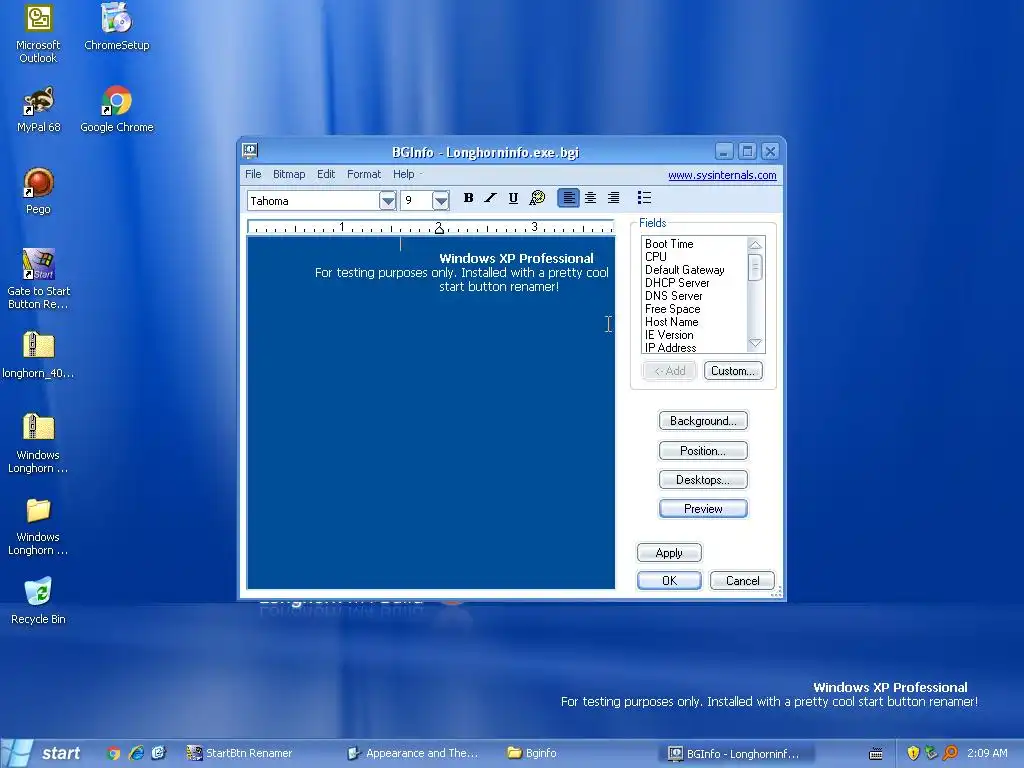Switch to Appearance and Themes taskbar item

click(x=413, y=754)
